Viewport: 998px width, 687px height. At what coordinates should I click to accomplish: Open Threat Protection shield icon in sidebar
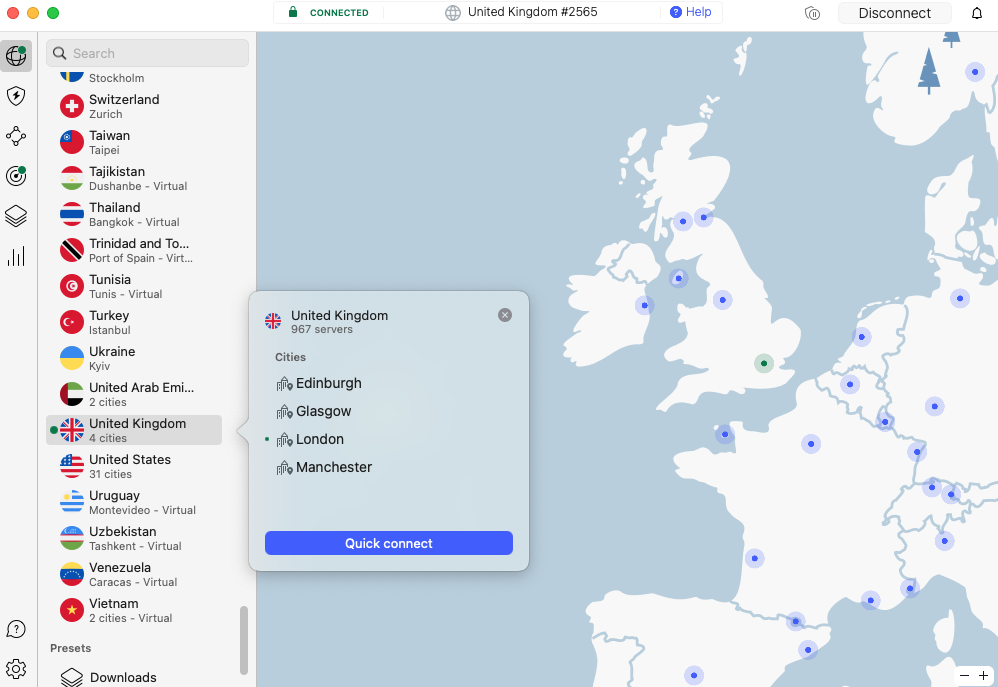(x=16, y=96)
